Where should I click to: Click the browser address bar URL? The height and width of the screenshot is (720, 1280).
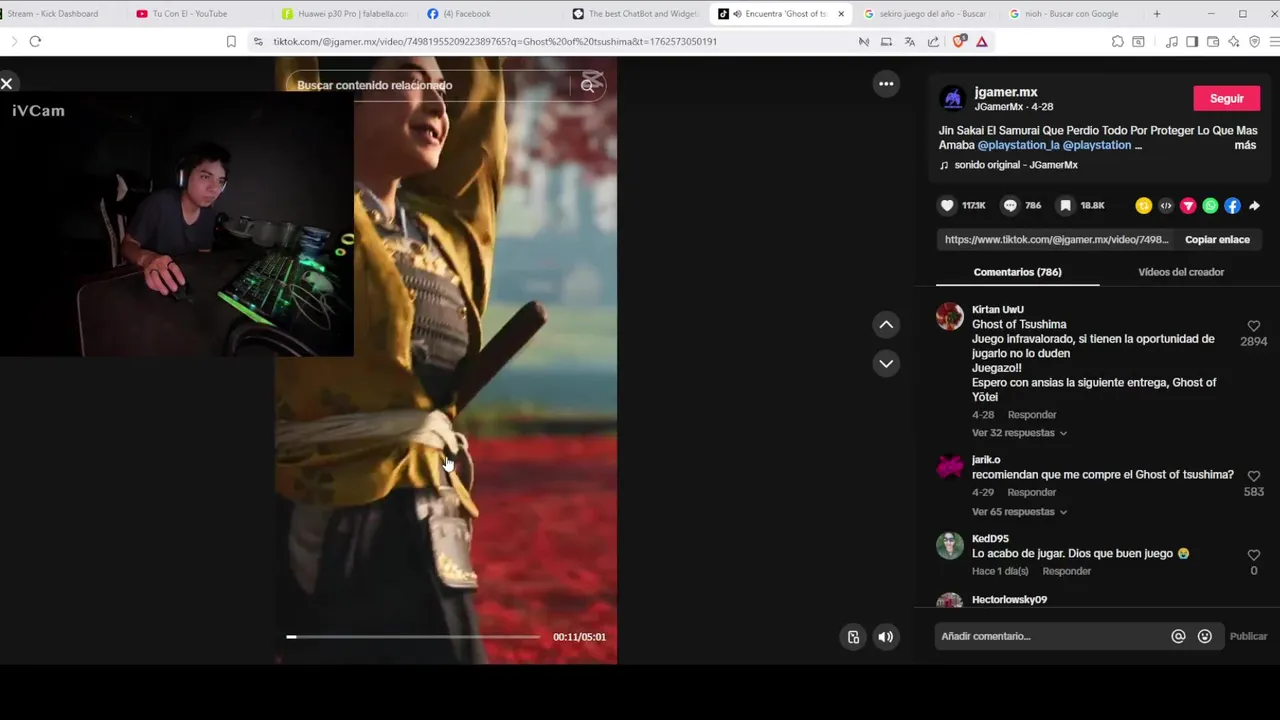pos(495,42)
